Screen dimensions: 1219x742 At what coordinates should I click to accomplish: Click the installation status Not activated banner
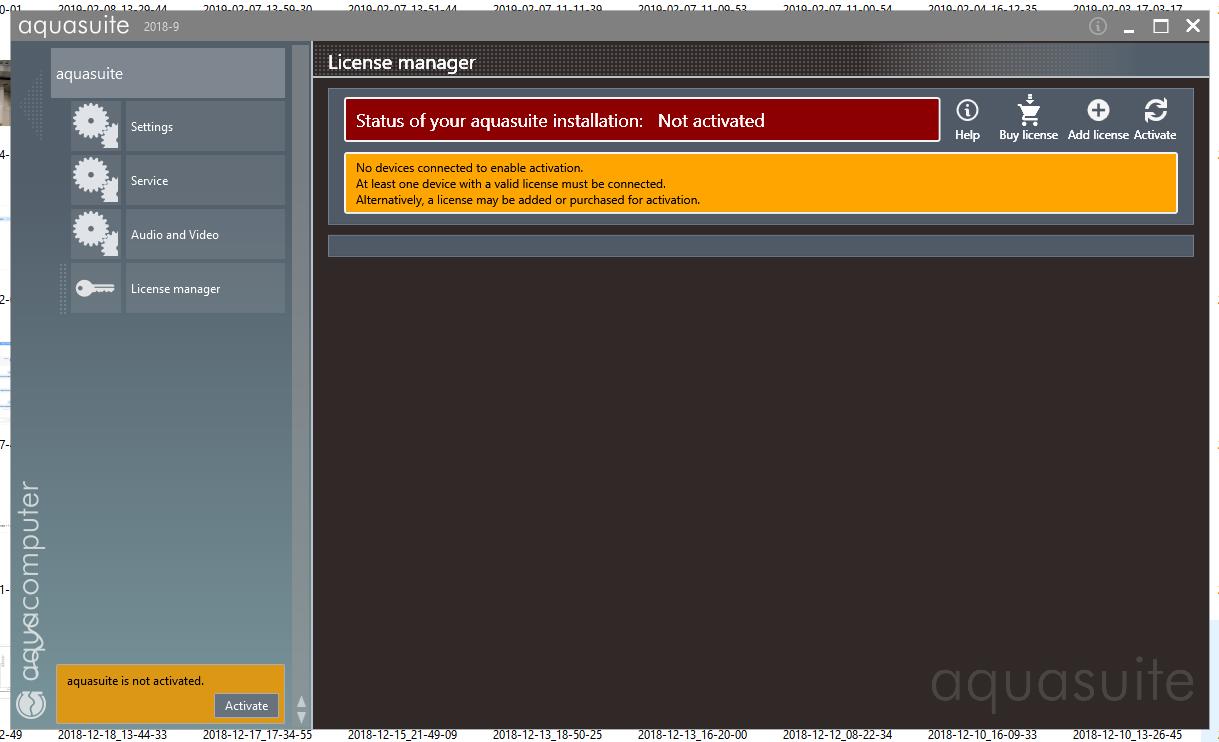(642, 120)
